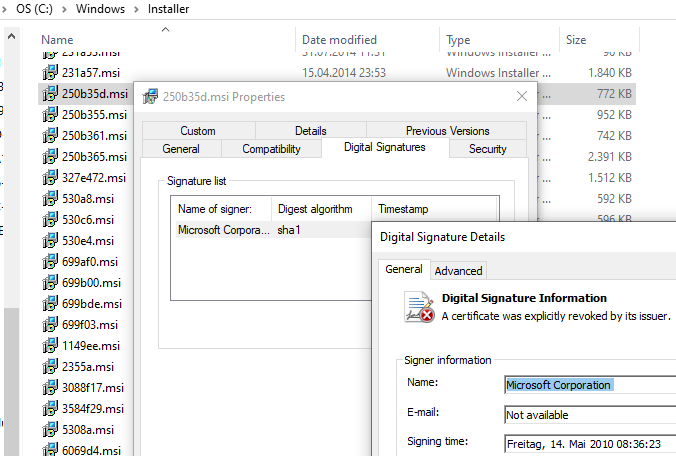
Task: Click the 231a57.msi file icon
Action: click(x=50, y=72)
